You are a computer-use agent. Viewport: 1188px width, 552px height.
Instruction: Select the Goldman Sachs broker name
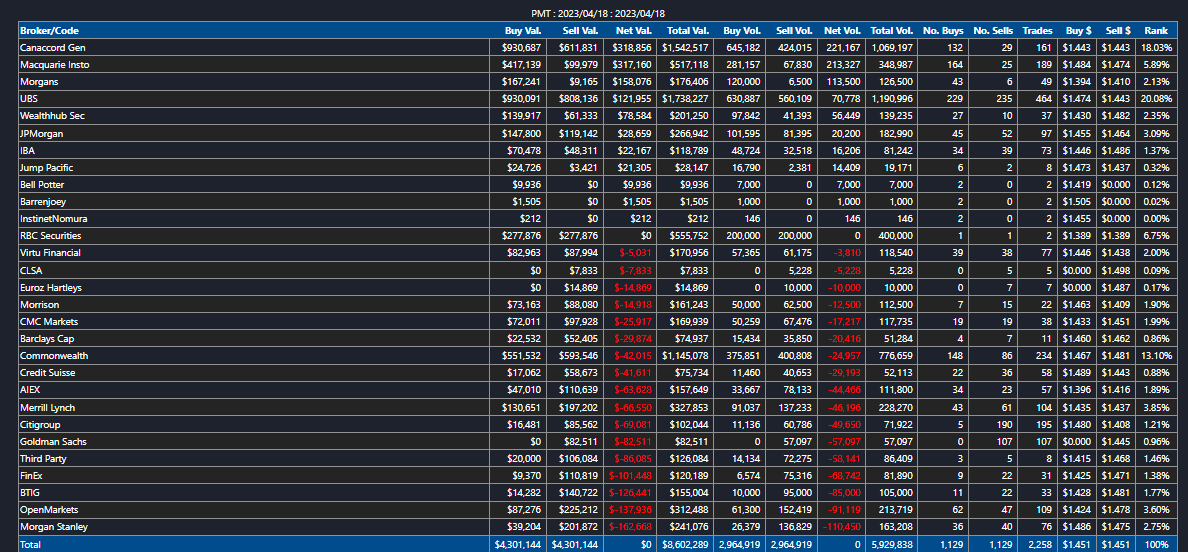click(52, 441)
